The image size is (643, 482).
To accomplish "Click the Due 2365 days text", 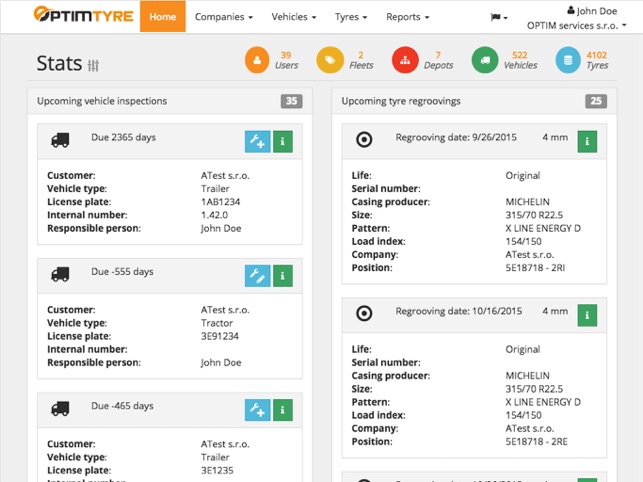I will coord(123,137).
